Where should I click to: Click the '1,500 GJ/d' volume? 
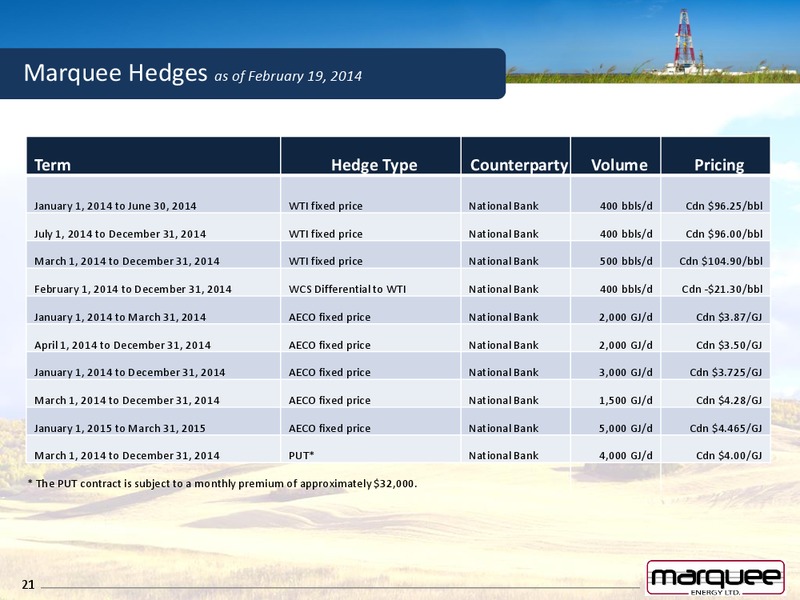pyautogui.click(x=626, y=401)
